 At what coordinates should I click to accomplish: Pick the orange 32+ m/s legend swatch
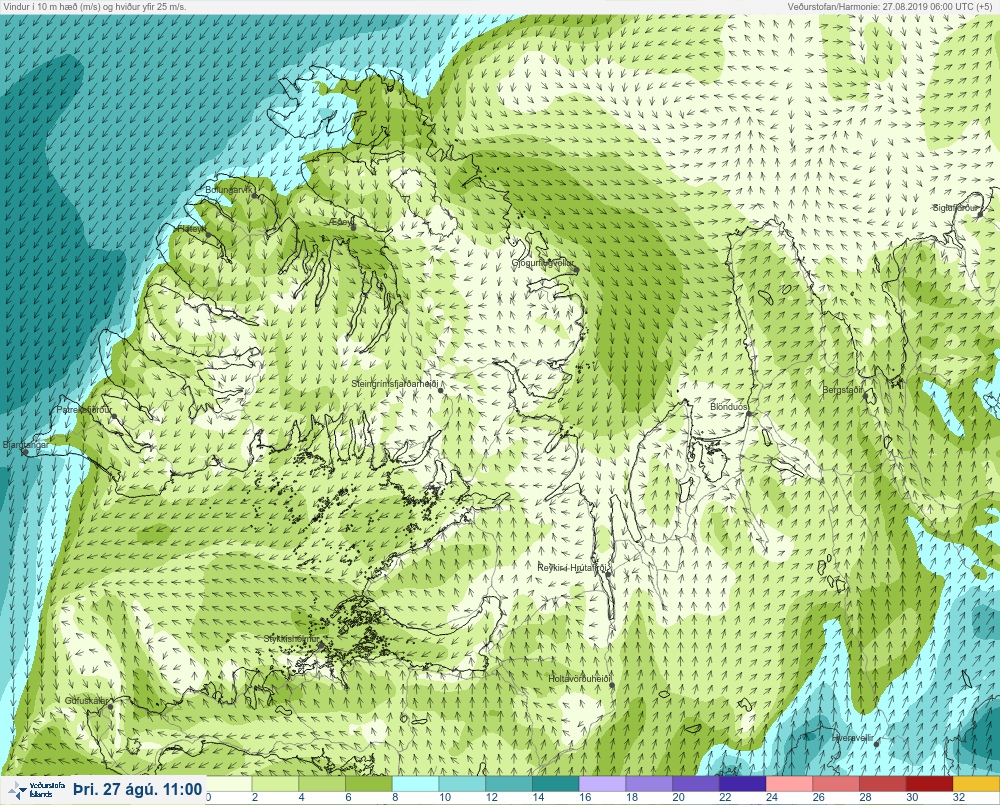976,783
